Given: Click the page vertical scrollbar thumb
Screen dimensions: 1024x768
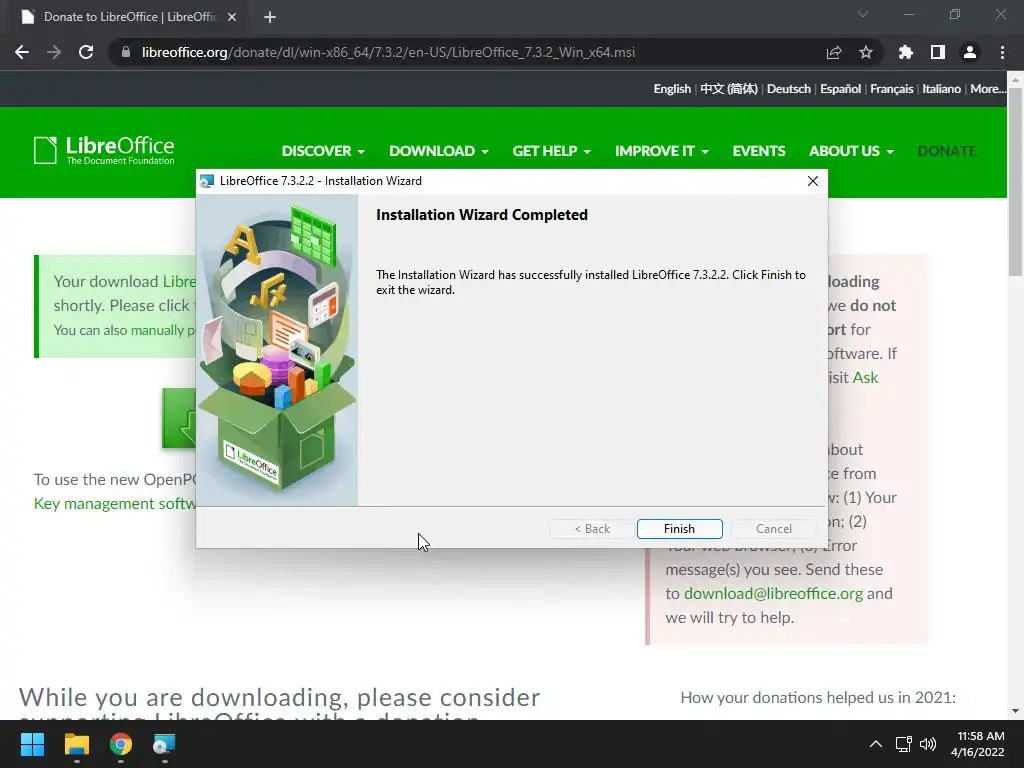Looking at the screenshot, I should 1015,180.
